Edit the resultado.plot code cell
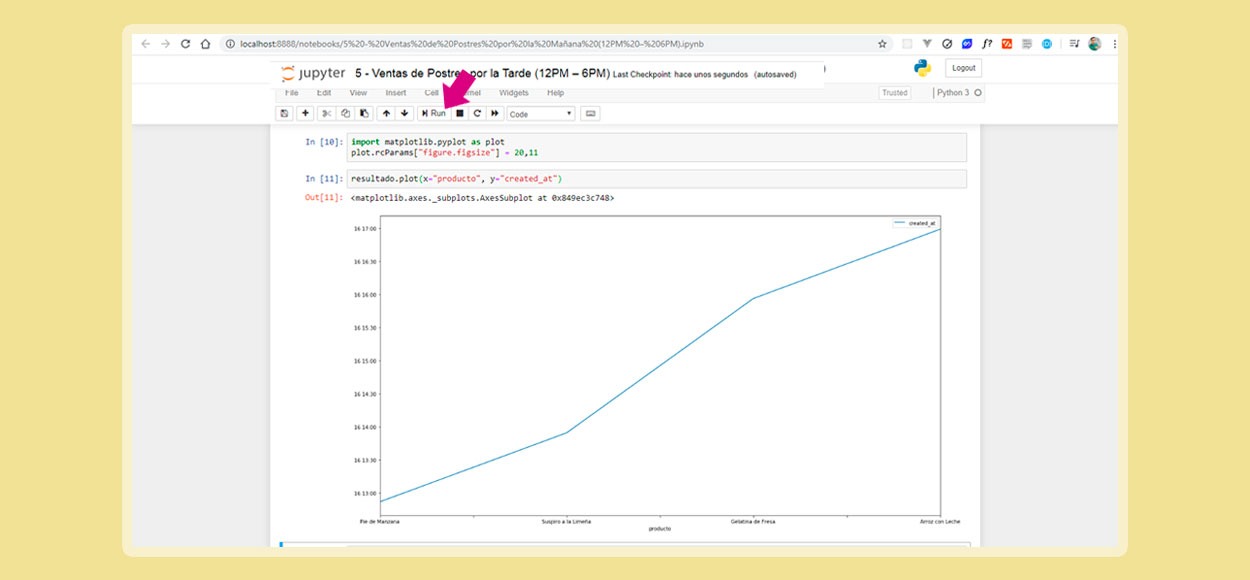This screenshot has width=1250, height=580. click(656, 179)
